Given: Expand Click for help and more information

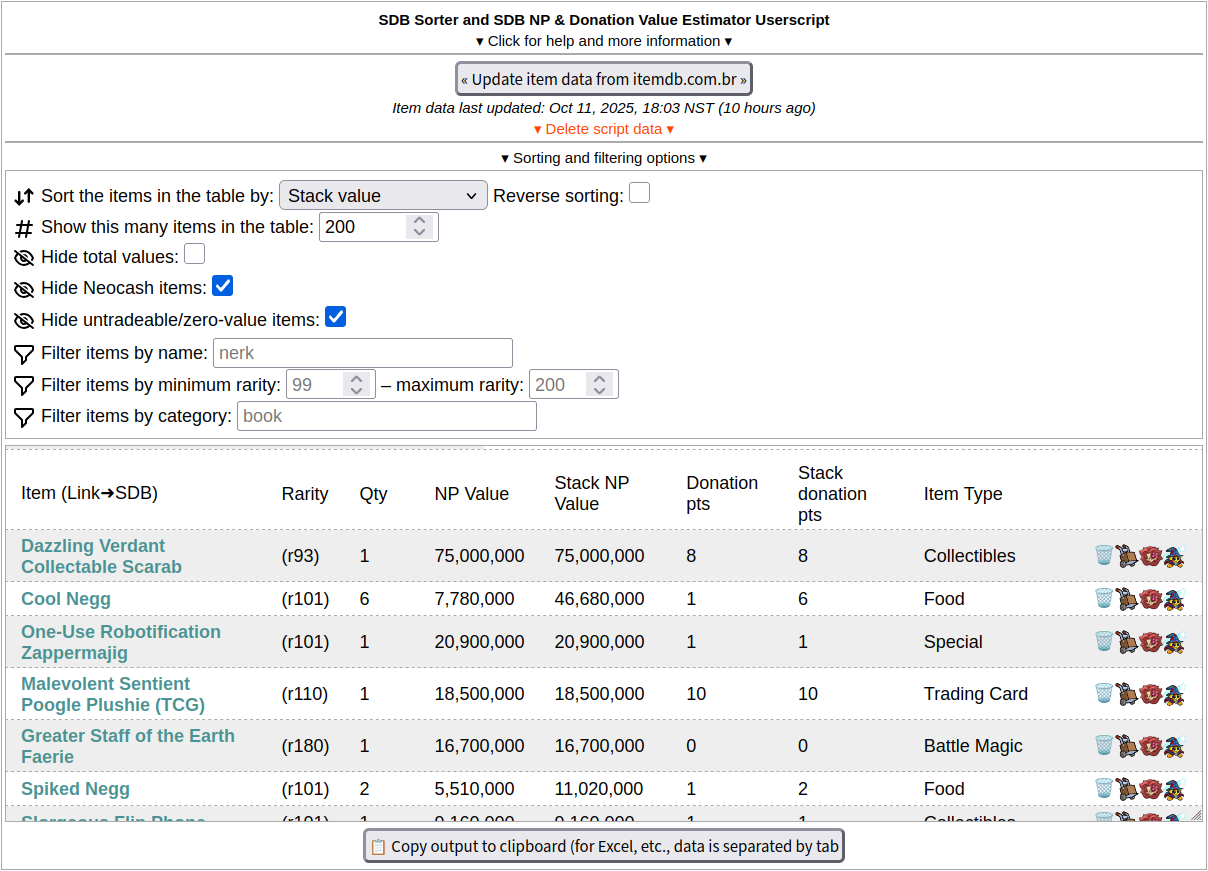Looking at the screenshot, I should coord(604,41).
